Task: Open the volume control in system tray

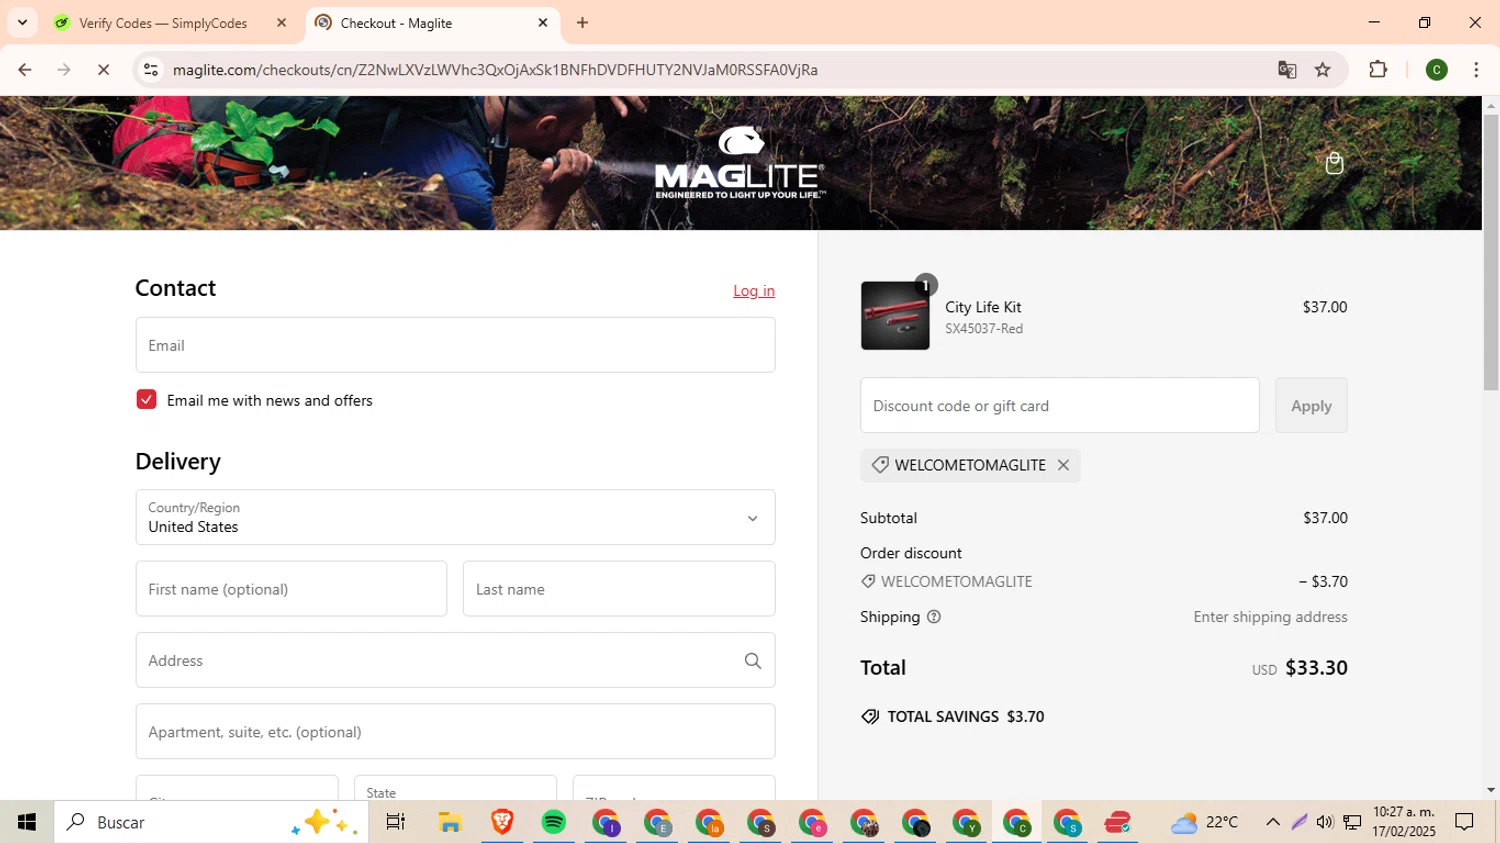Action: click(1325, 823)
